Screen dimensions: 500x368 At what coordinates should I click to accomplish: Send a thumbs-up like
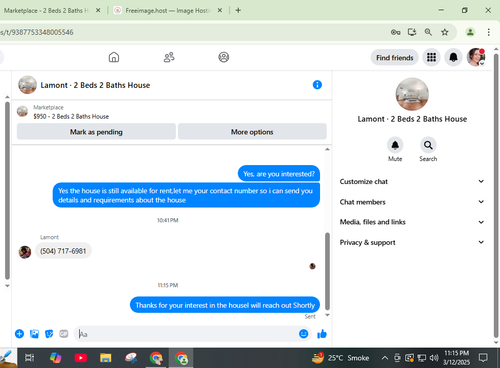click(322, 334)
